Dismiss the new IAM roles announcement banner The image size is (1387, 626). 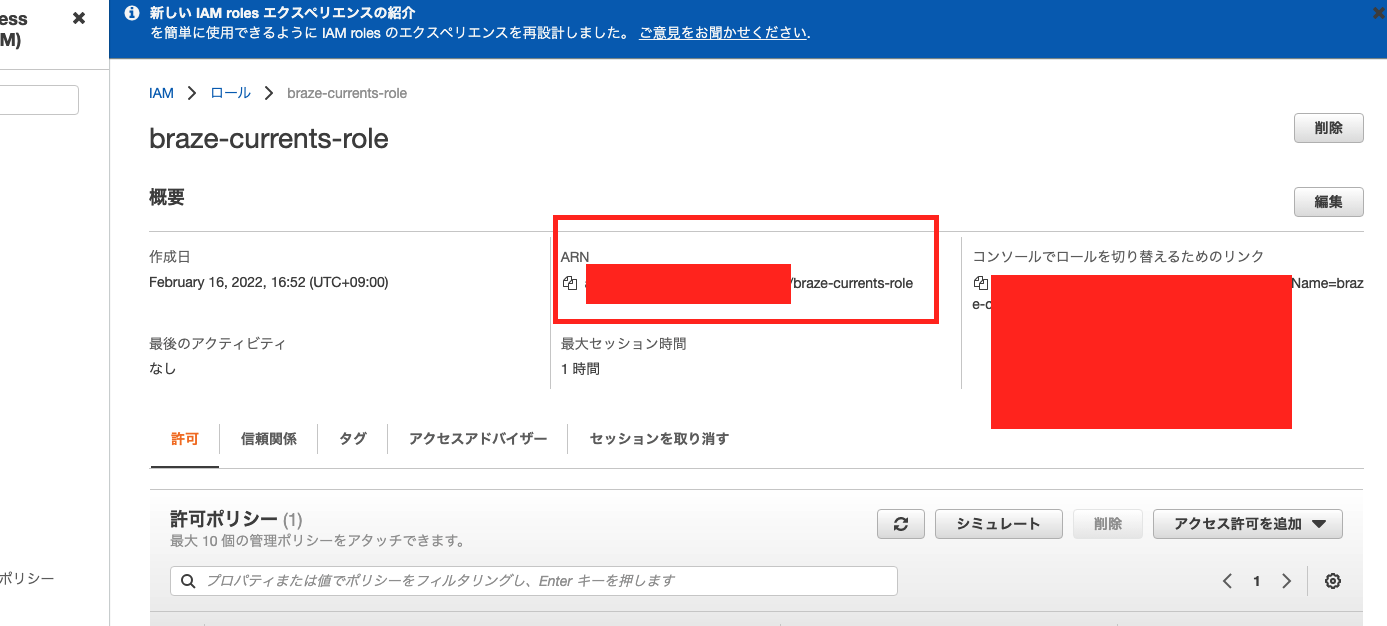[x=1377, y=13]
